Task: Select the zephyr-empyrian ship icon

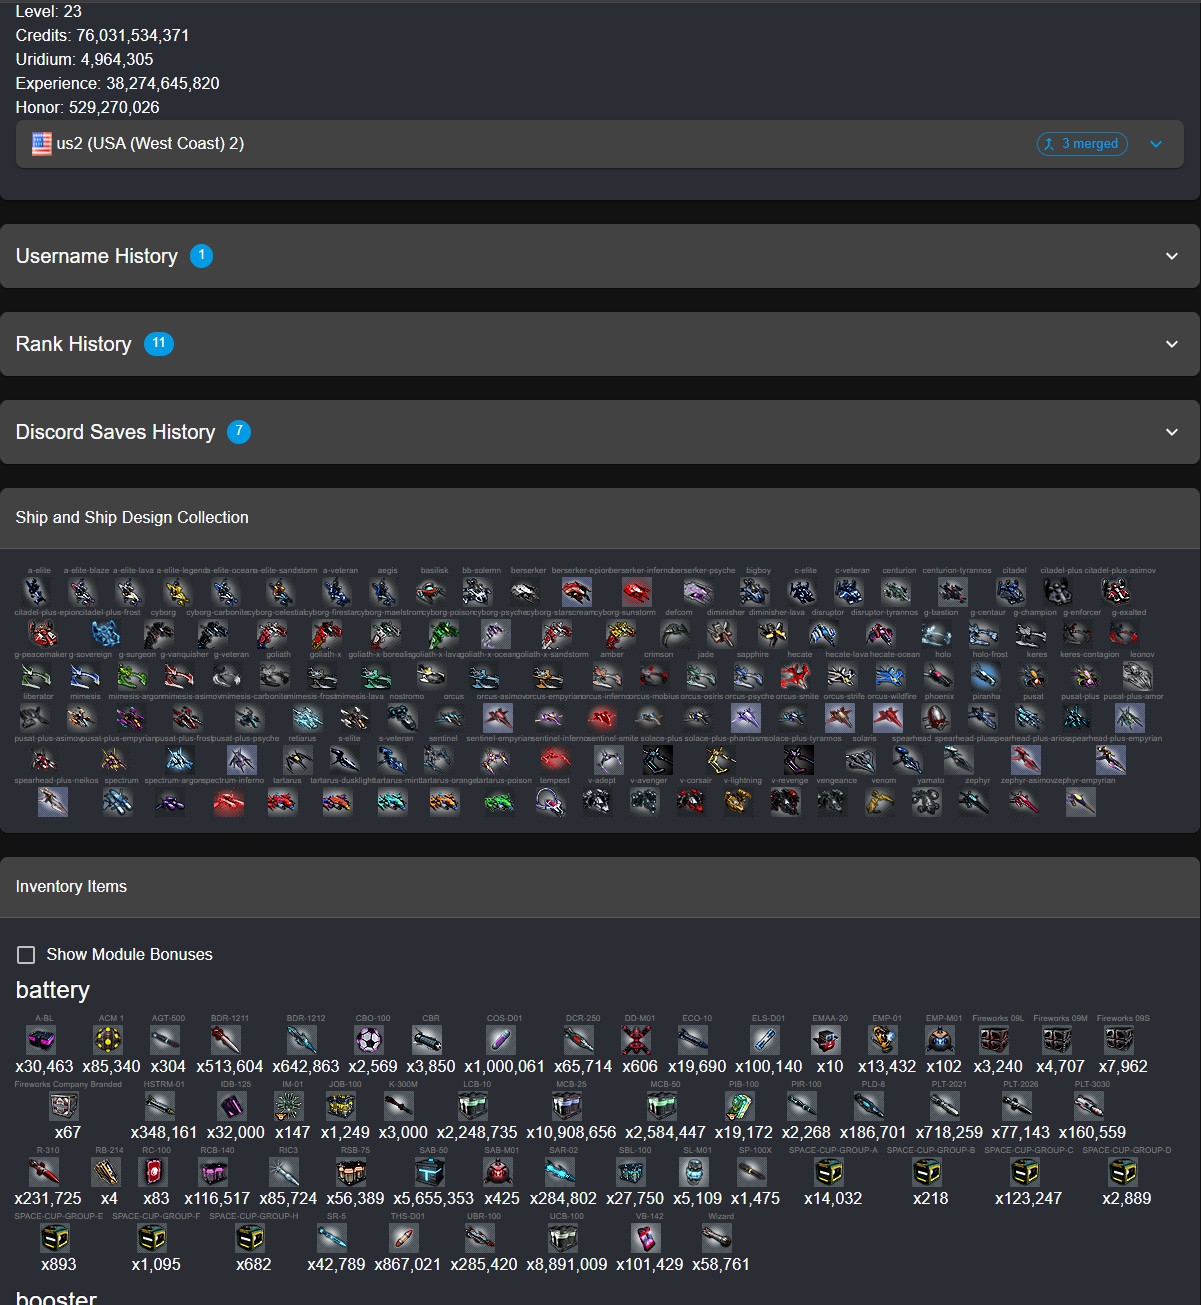Action: 1081,801
